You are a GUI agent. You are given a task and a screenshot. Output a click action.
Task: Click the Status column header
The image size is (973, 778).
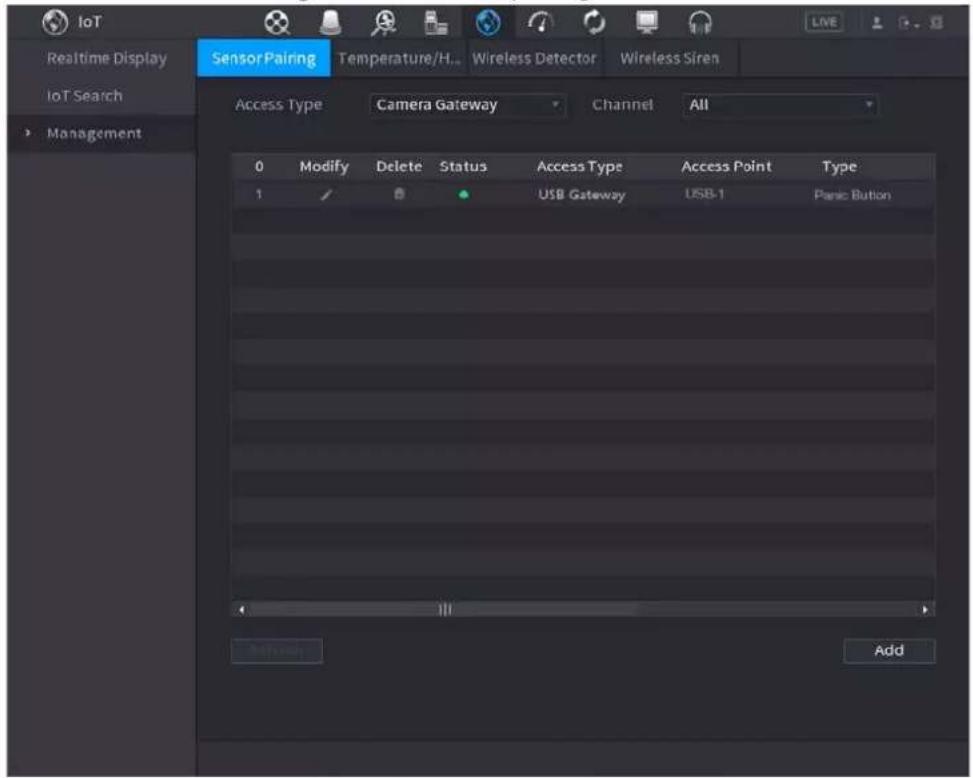(x=463, y=166)
